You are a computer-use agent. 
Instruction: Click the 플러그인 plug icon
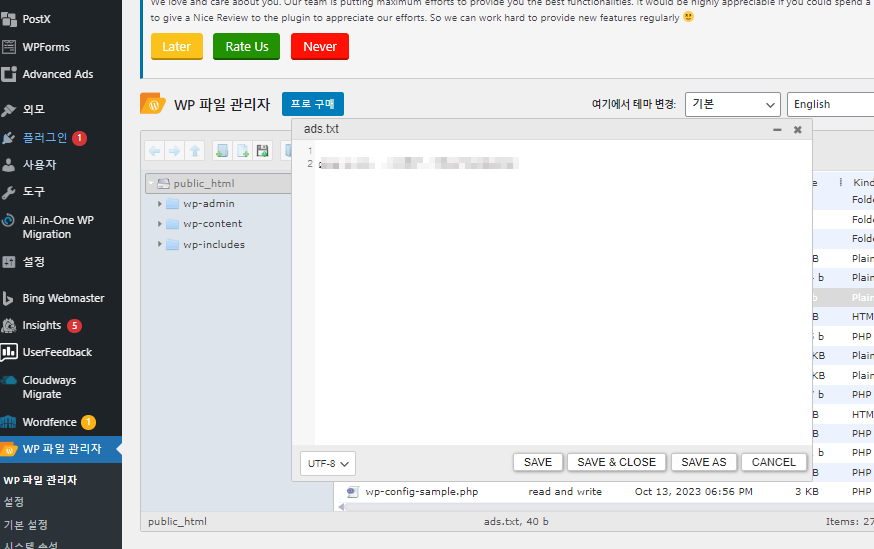point(9,138)
